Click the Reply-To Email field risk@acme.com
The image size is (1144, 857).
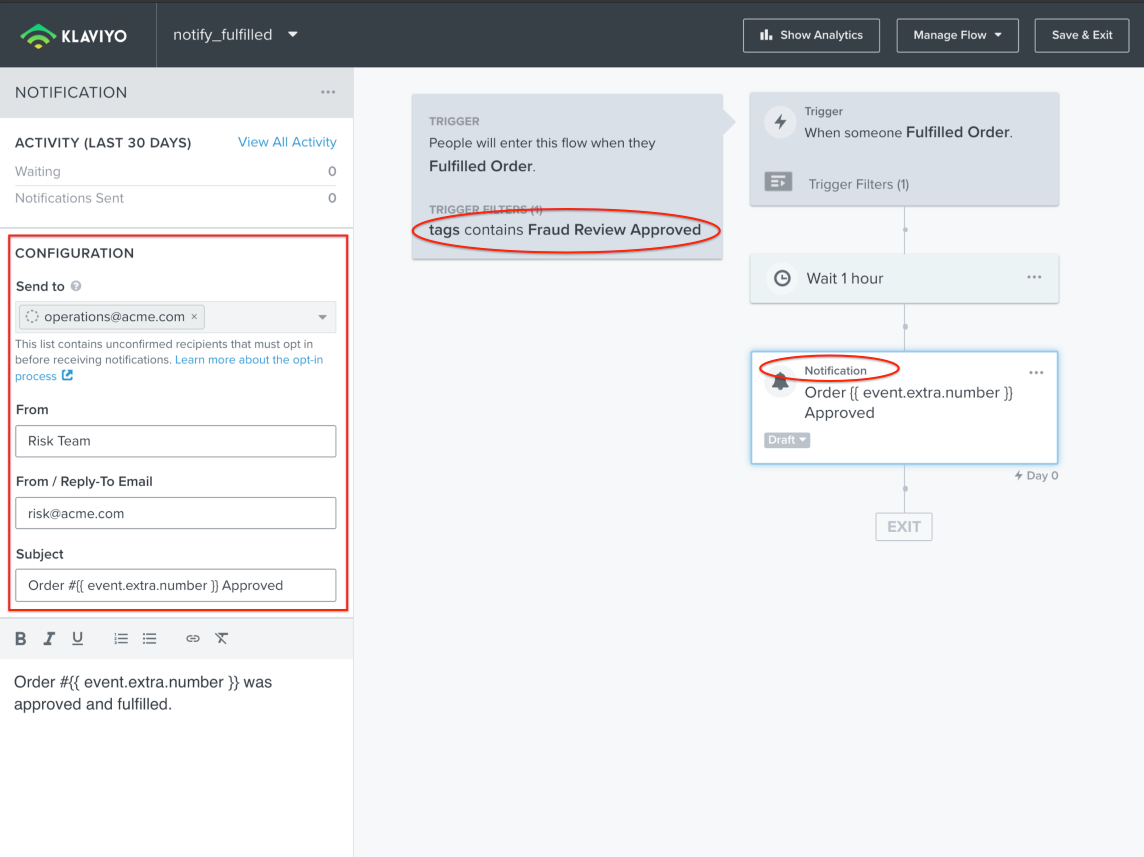coord(176,513)
